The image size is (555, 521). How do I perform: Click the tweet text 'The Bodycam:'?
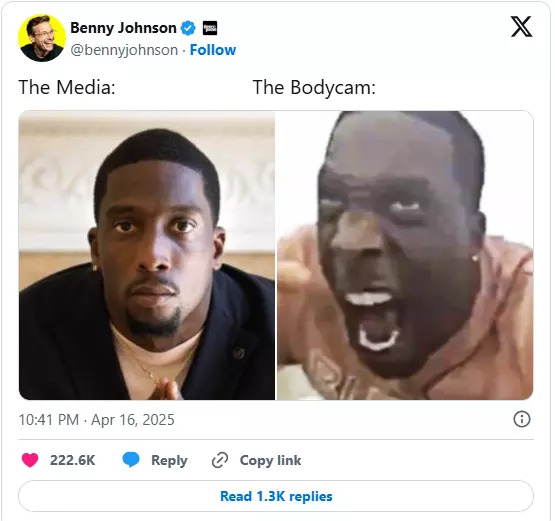(314, 87)
